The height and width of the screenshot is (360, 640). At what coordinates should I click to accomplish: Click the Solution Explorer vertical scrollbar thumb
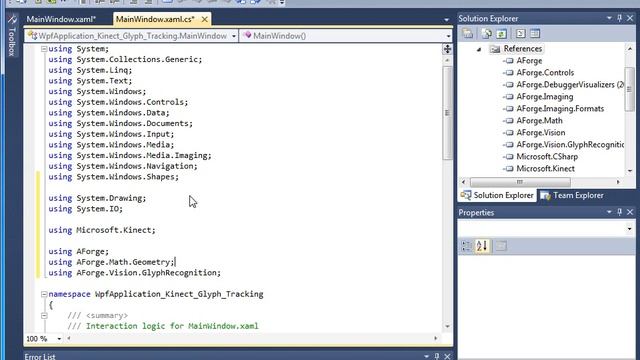click(x=629, y=89)
